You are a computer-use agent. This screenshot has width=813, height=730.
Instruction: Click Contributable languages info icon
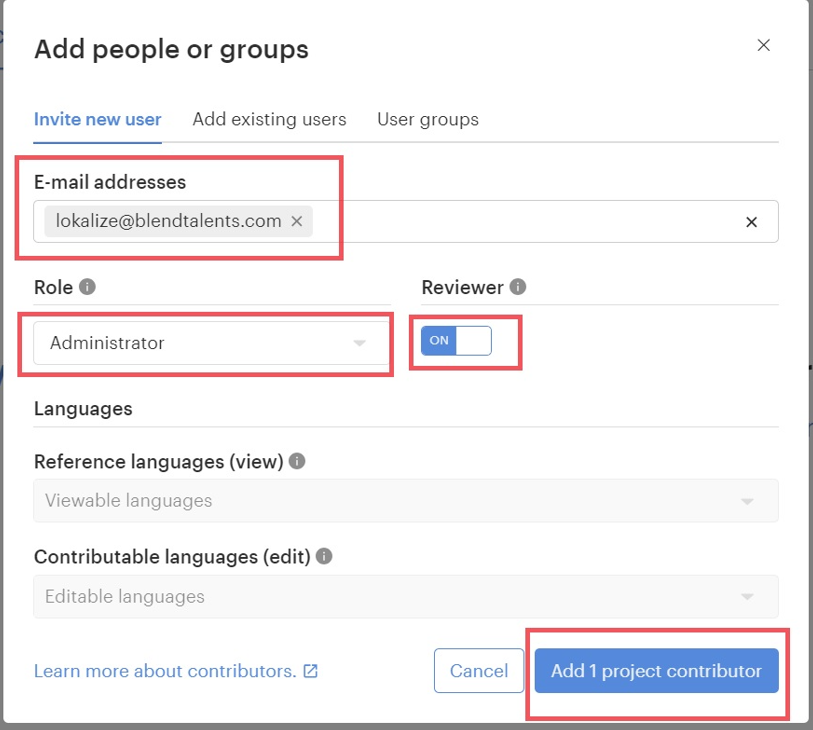tap(324, 556)
